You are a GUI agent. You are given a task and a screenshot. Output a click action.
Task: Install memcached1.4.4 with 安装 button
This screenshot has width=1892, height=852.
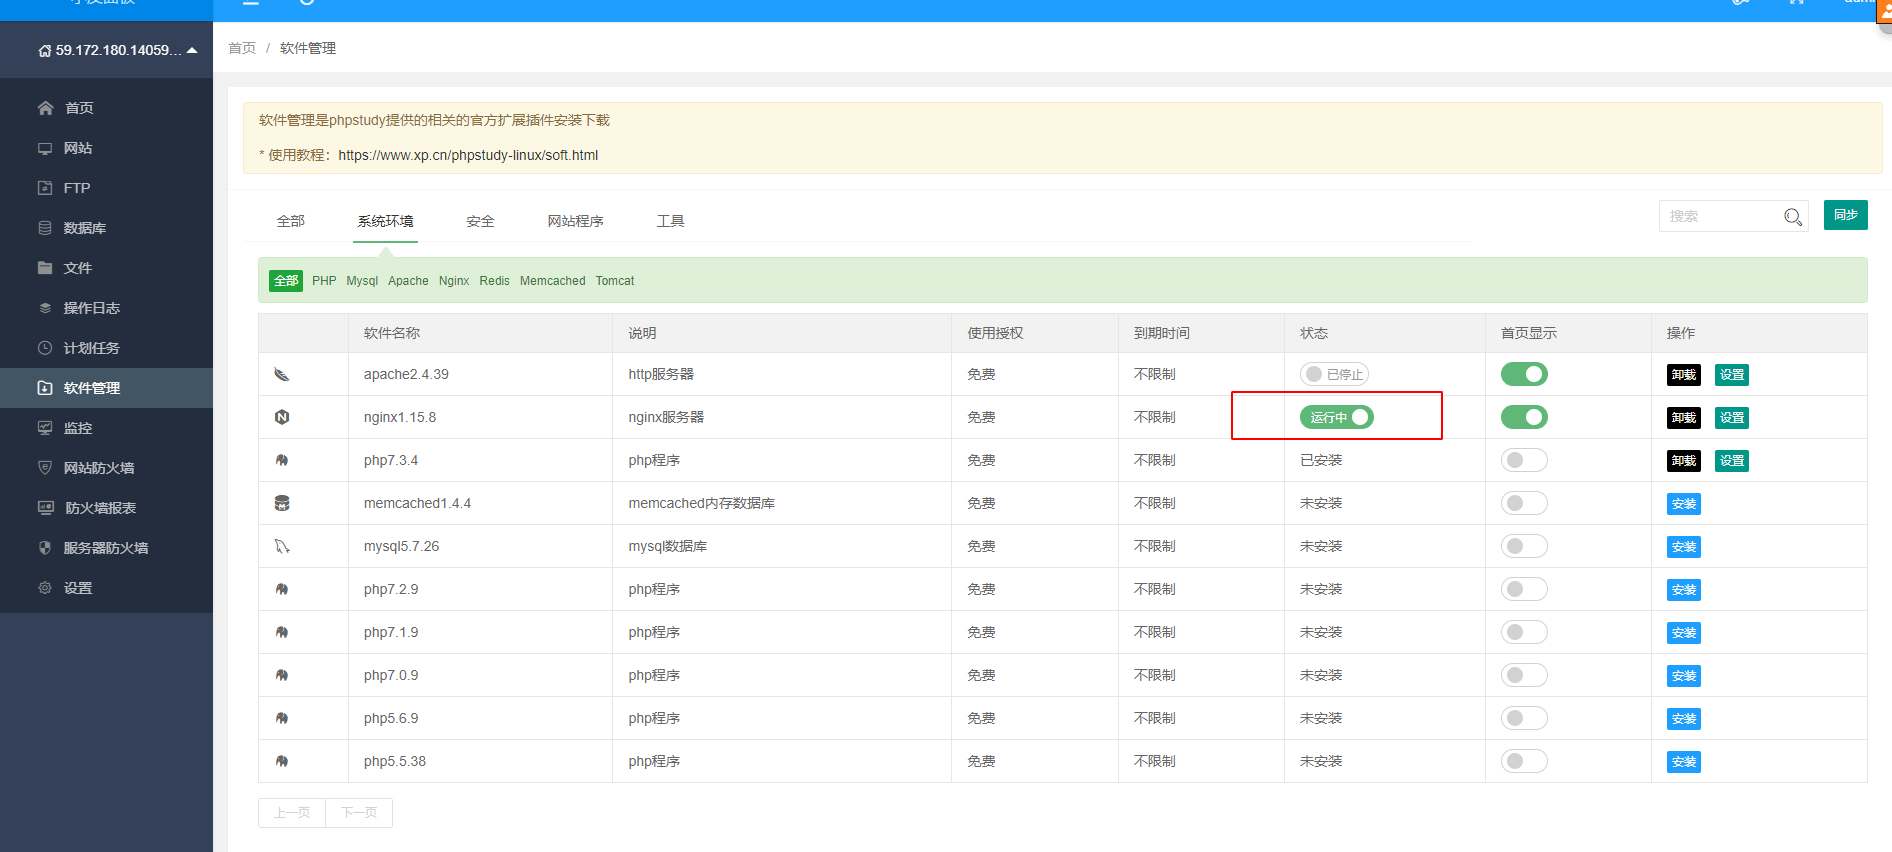(x=1684, y=504)
